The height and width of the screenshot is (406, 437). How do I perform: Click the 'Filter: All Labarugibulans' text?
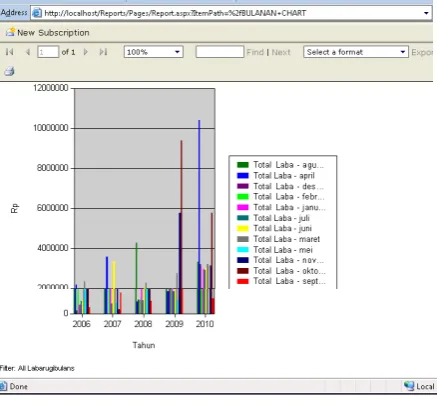coord(37,368)
